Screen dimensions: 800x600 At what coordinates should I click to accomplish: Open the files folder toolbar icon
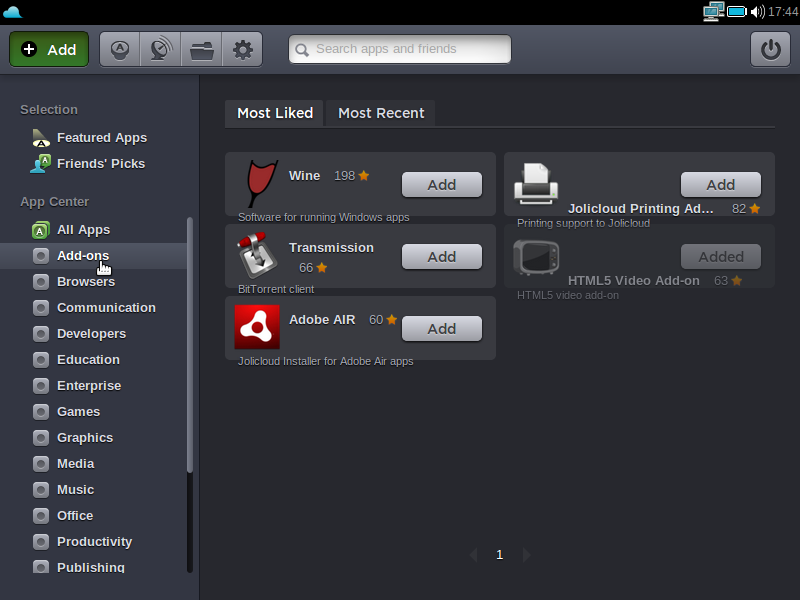pos(202,49)
